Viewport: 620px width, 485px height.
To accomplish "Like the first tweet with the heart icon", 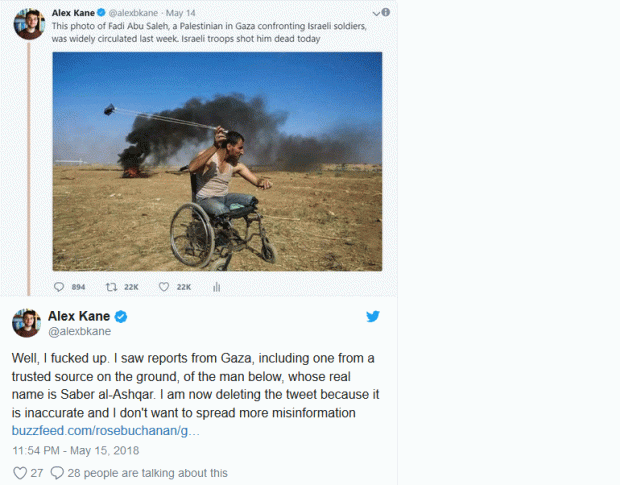I will [x=165, y=287].
